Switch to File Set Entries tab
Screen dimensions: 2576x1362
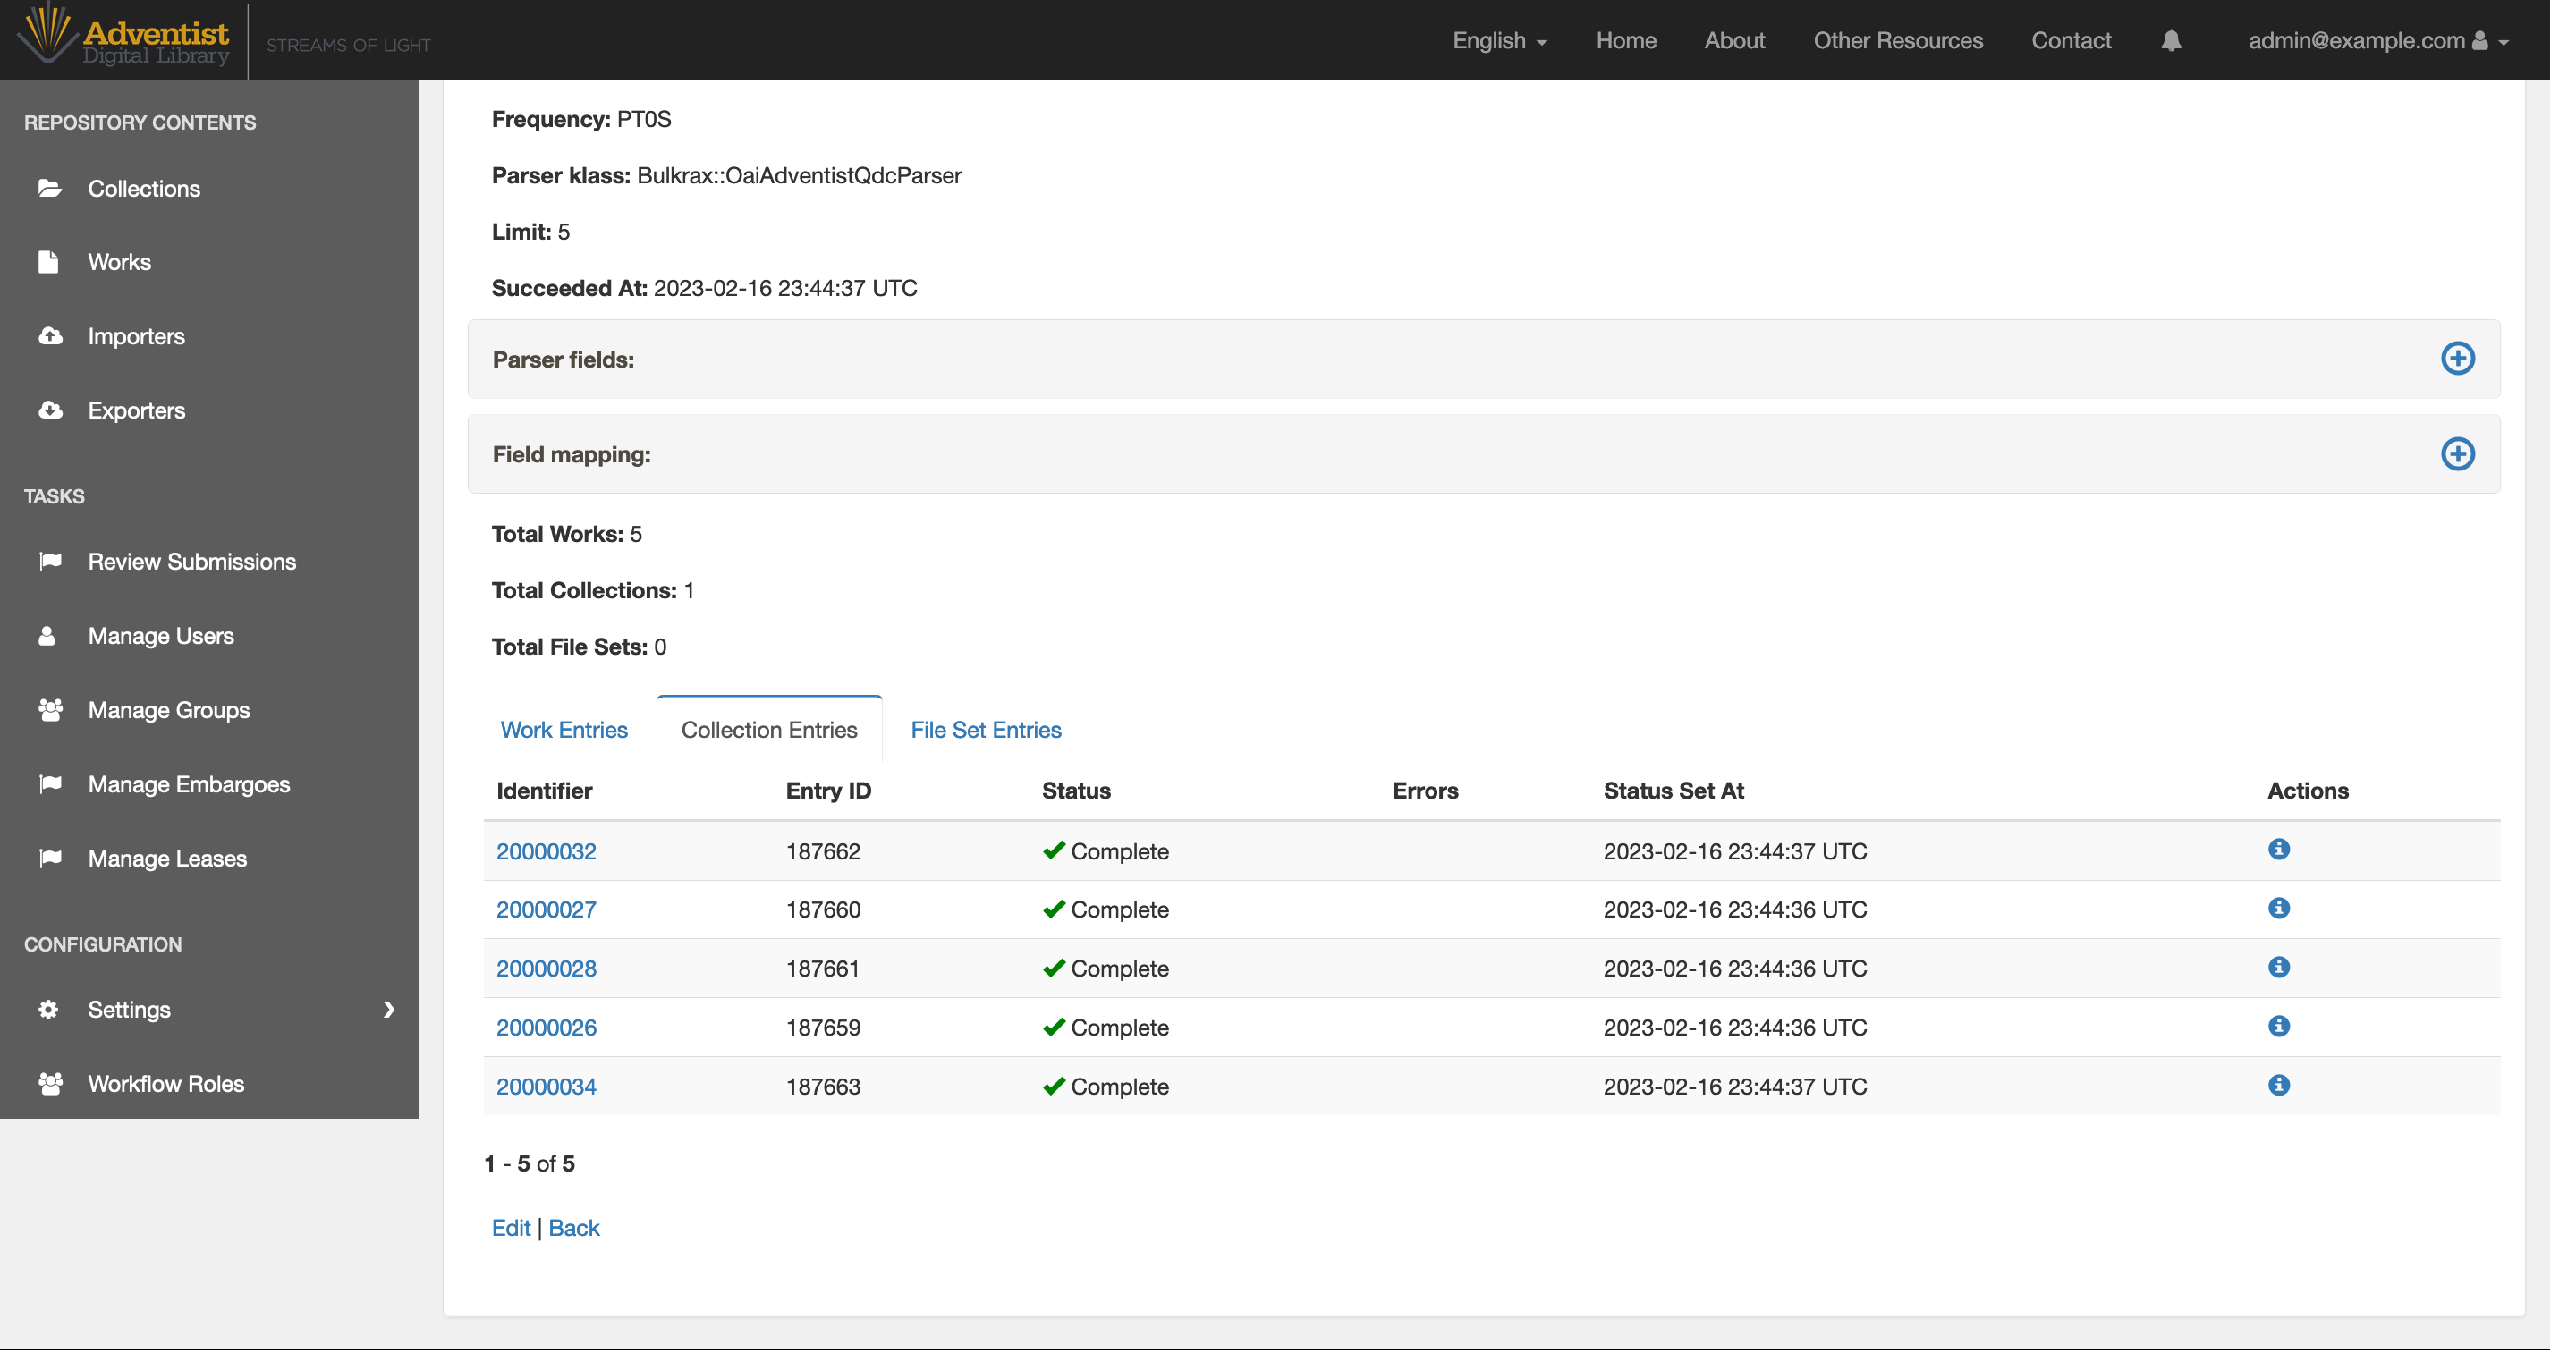(985, 730)
